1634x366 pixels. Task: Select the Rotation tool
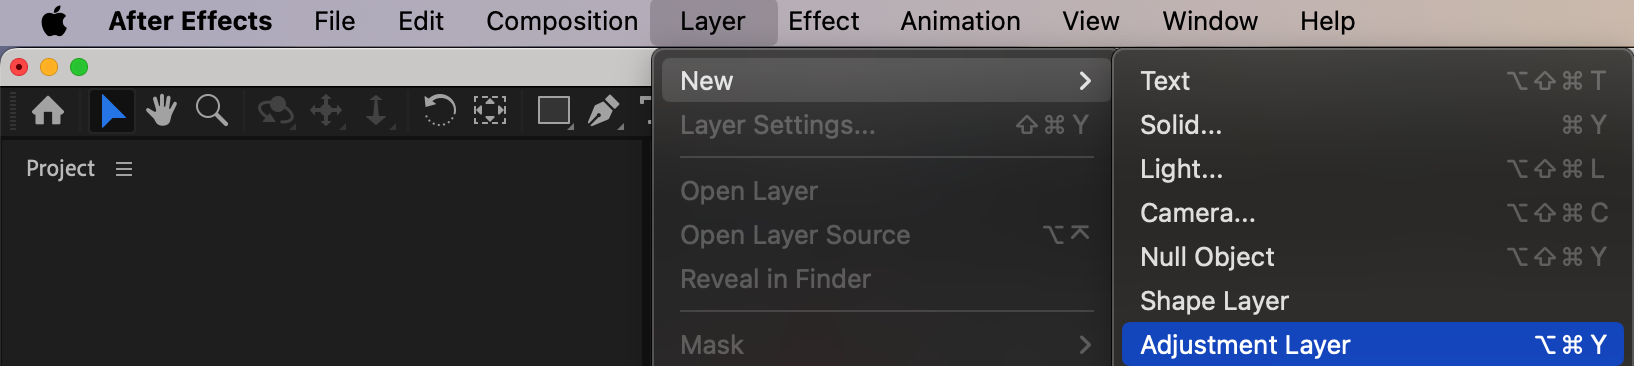(x=439, y=110)
